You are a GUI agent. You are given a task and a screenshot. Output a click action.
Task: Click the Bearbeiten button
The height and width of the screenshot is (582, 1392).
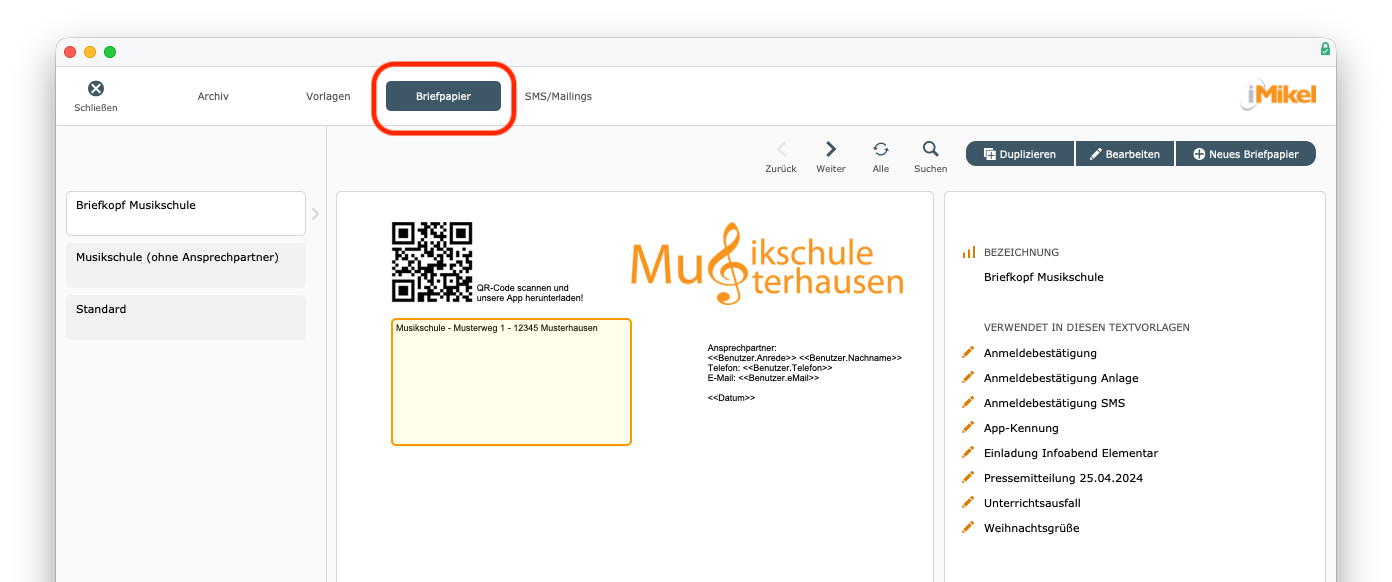1125,154
